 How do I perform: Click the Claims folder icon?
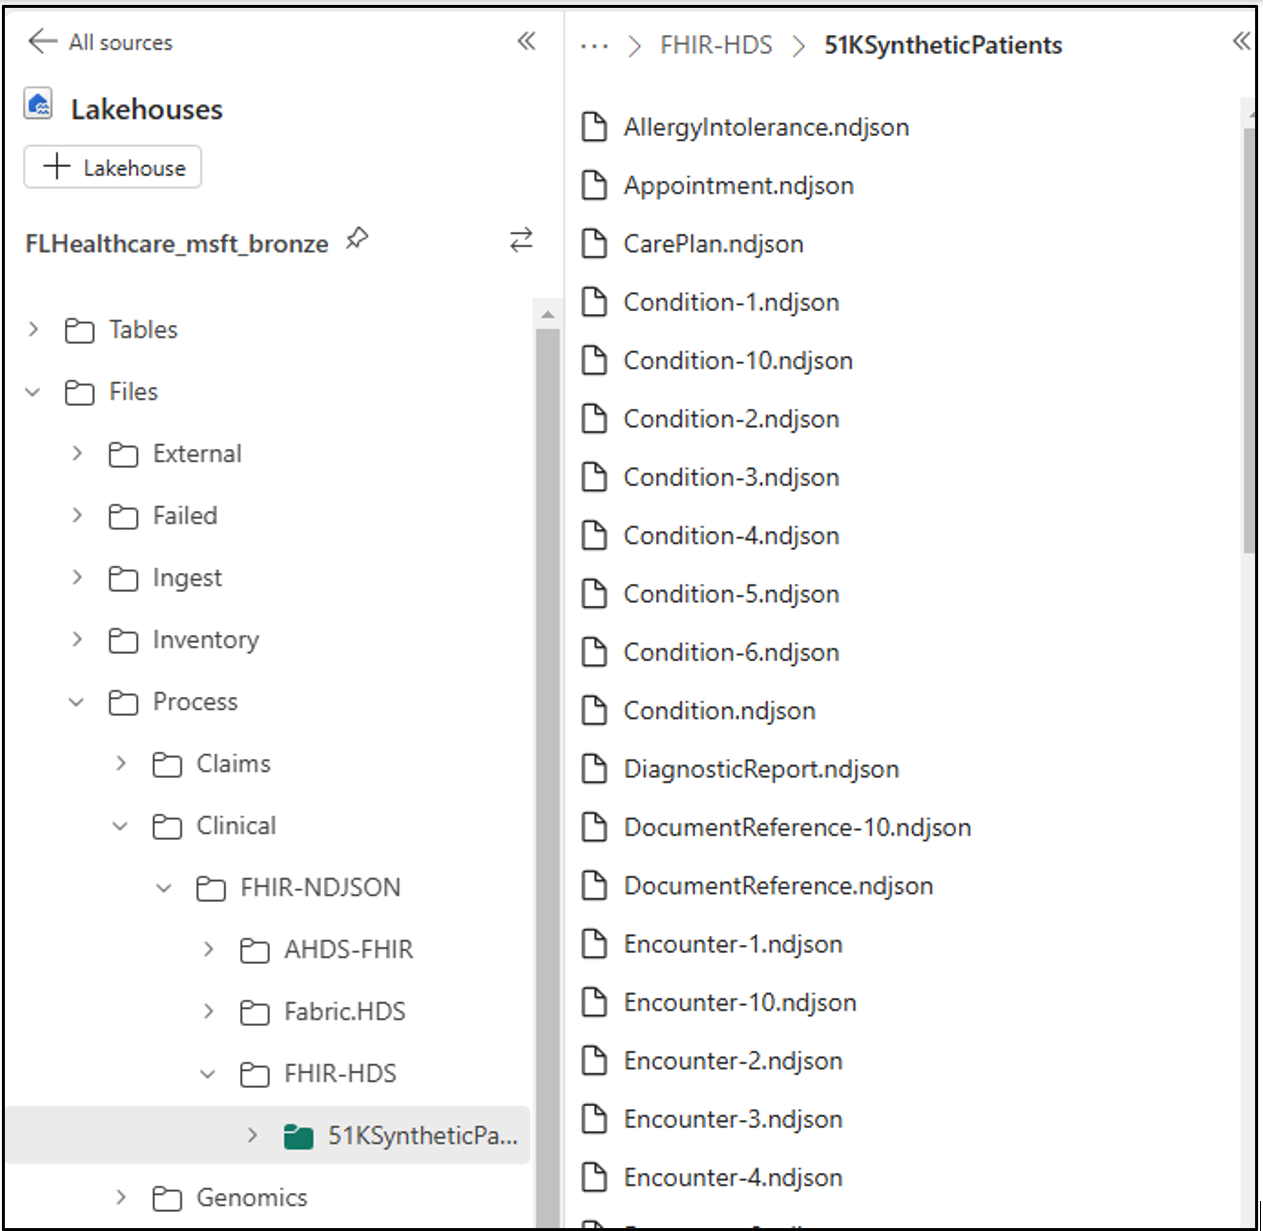pos(167,764)
